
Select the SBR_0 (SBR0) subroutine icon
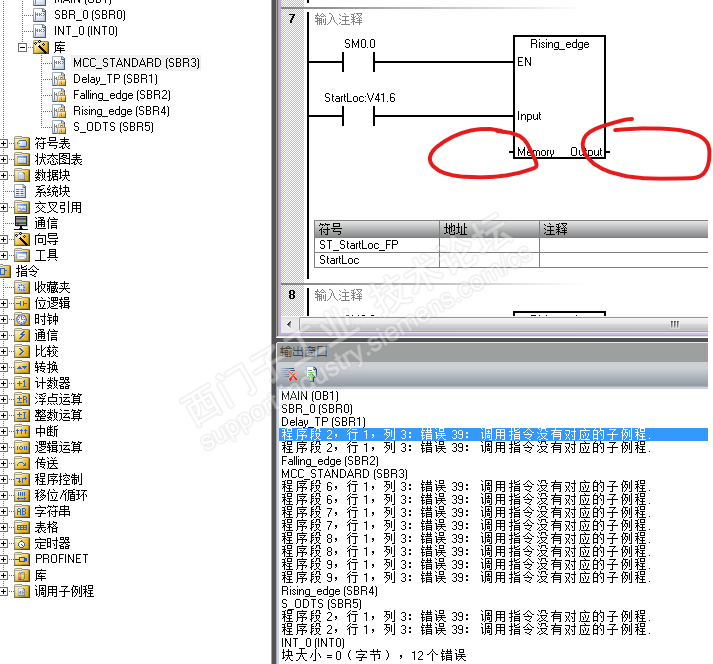[40, 15]
